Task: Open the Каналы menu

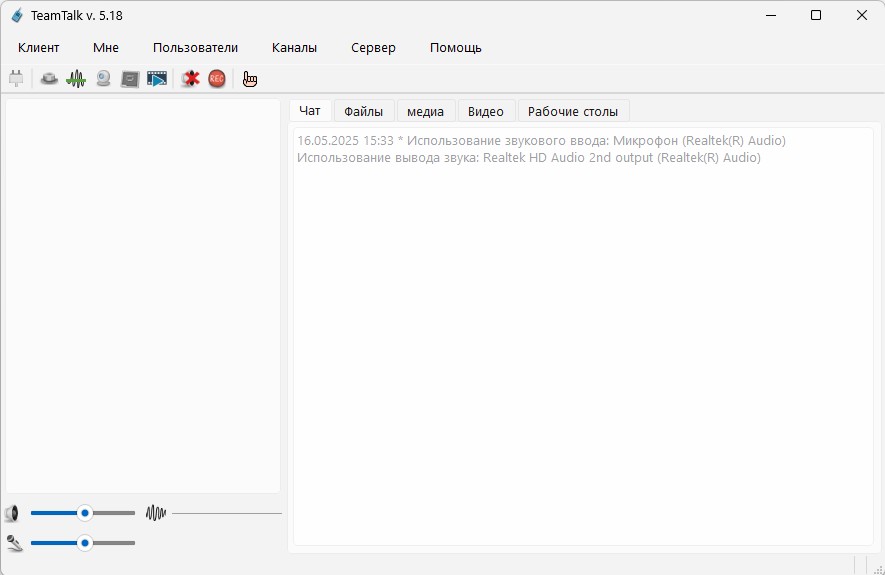Action: click(294, 48)
